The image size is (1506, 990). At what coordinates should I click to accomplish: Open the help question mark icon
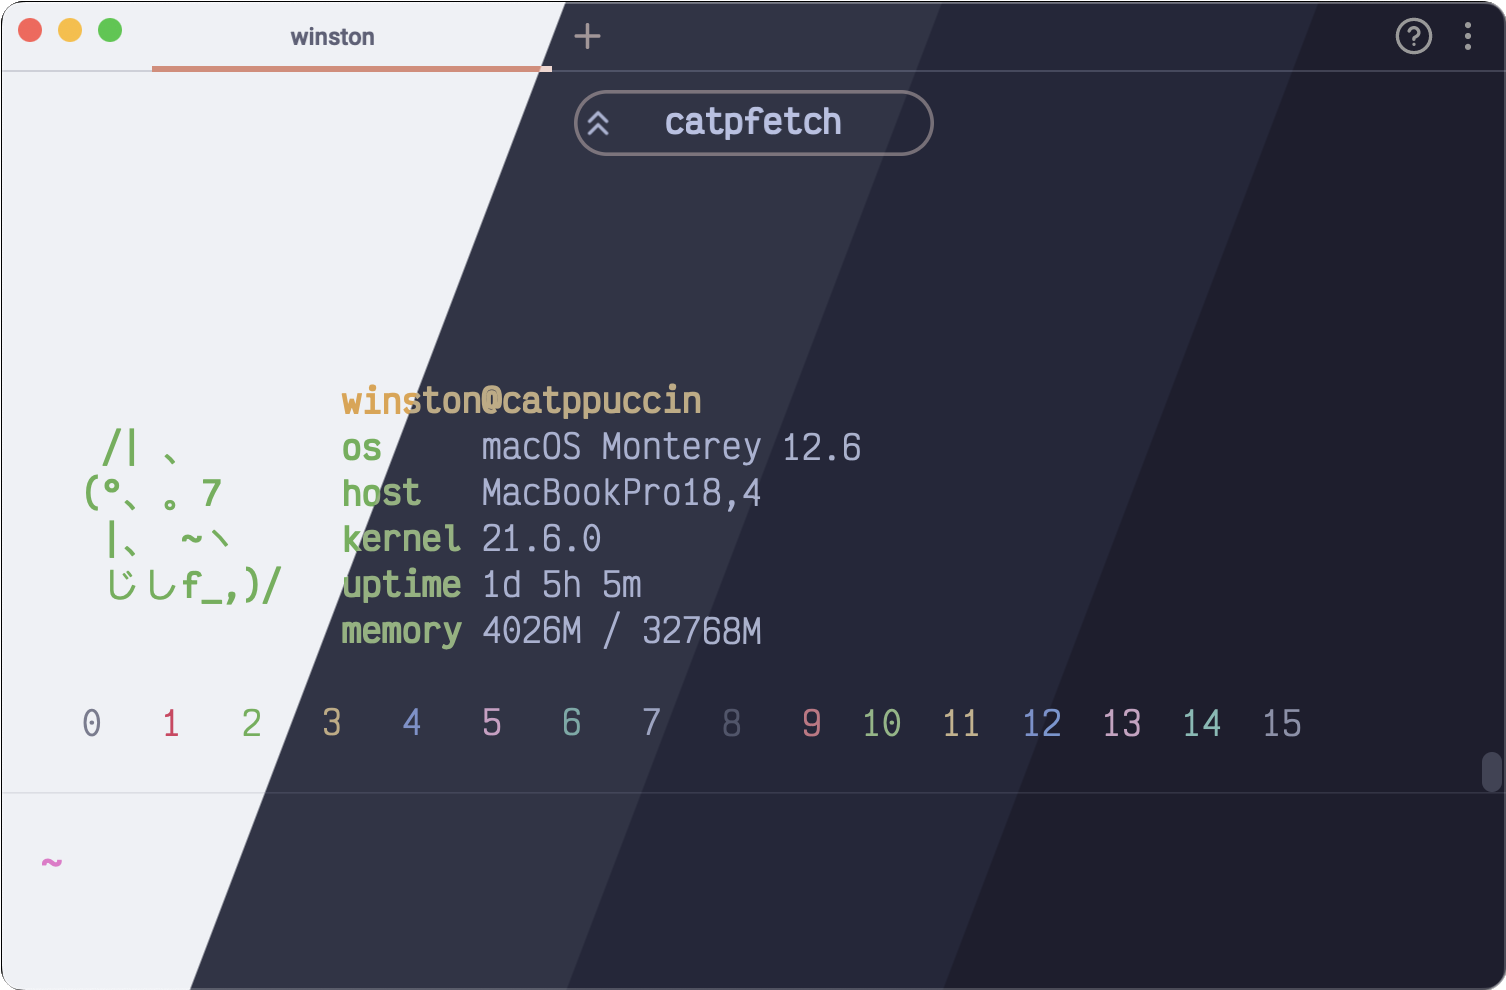click(1413, 37)
